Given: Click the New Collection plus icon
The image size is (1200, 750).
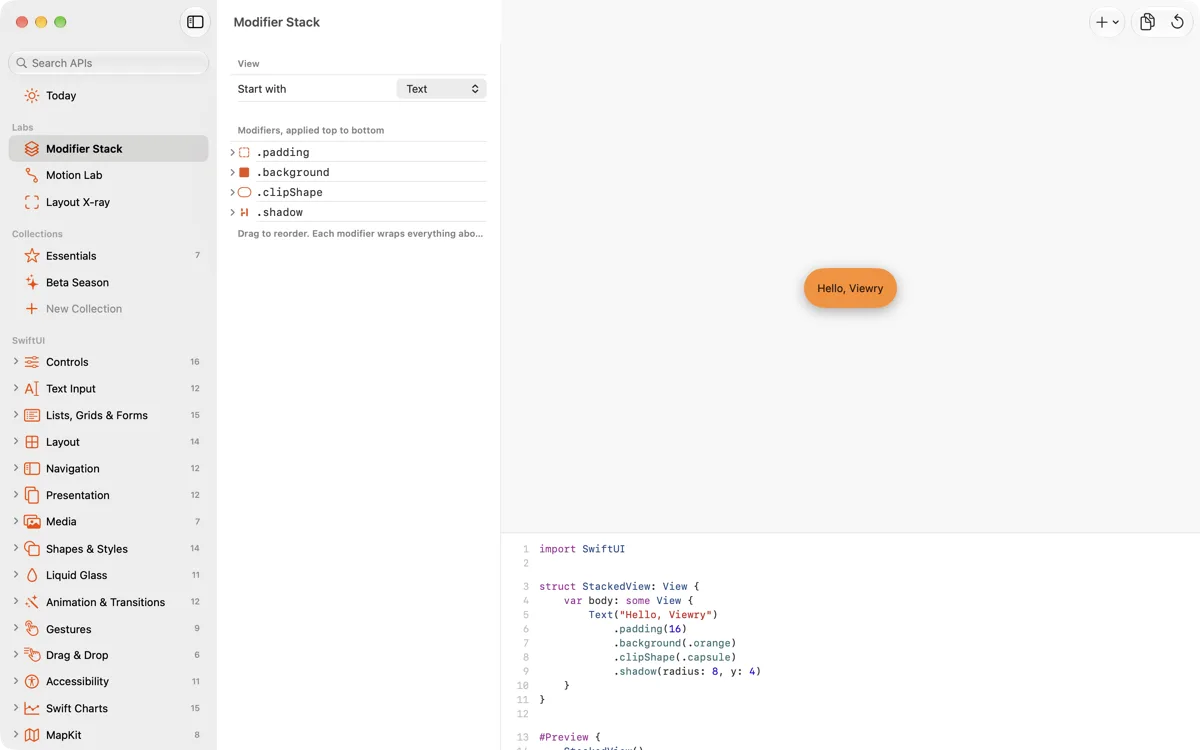Looking at the screenshot, I should pos(32,309).
